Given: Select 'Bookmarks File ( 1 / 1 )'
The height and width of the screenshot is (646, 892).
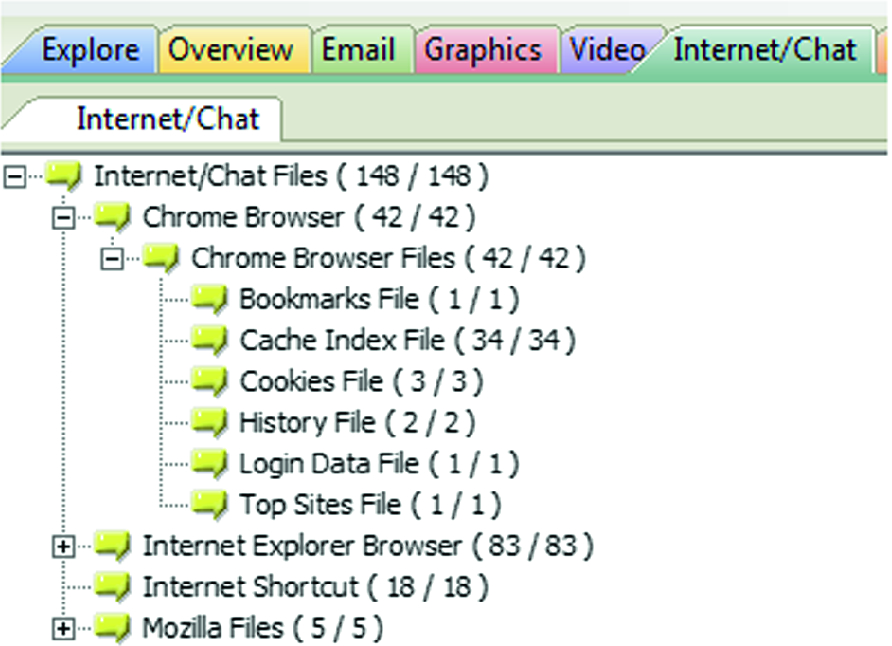Looking at the screenshot, I should point(379,300).
